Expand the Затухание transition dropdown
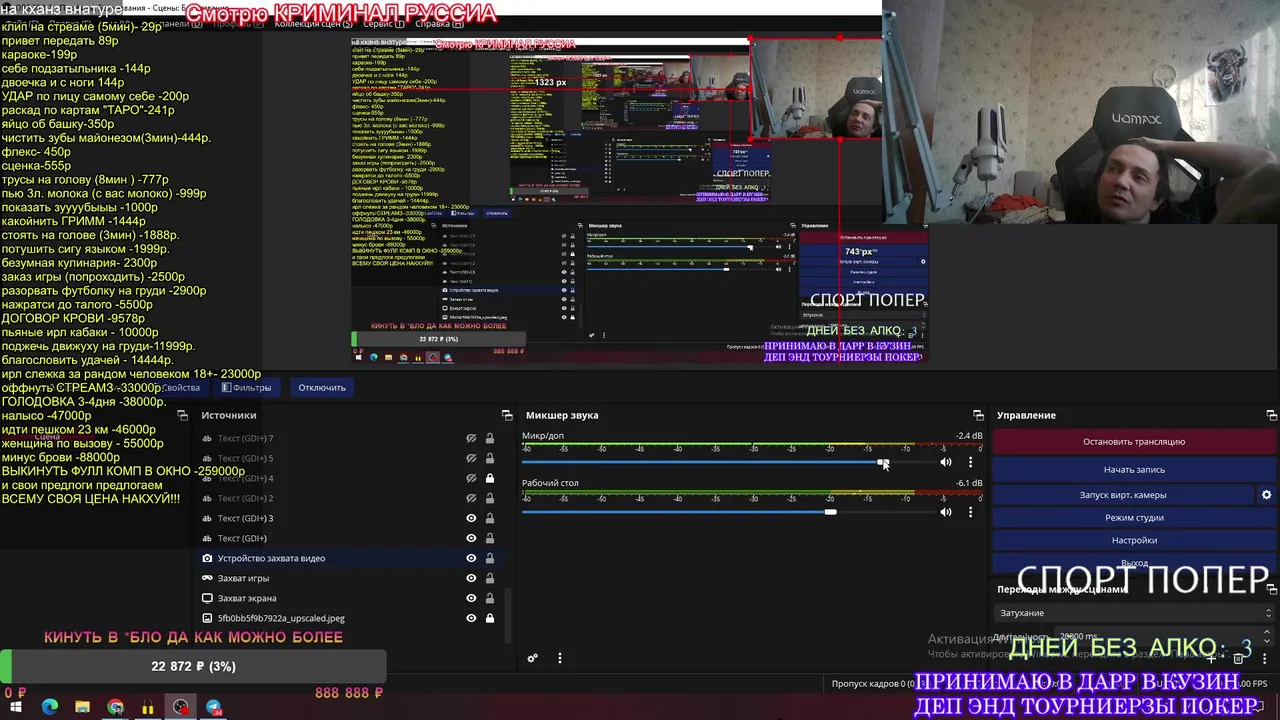 pyautogui.click(x=1134, y=613)
